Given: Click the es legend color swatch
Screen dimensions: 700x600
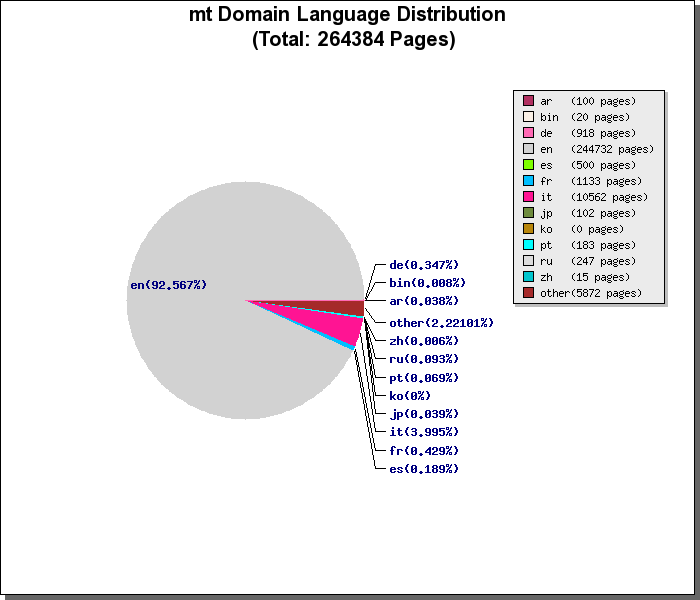Looking at the screenshot, I should click(x=528, y=165).
